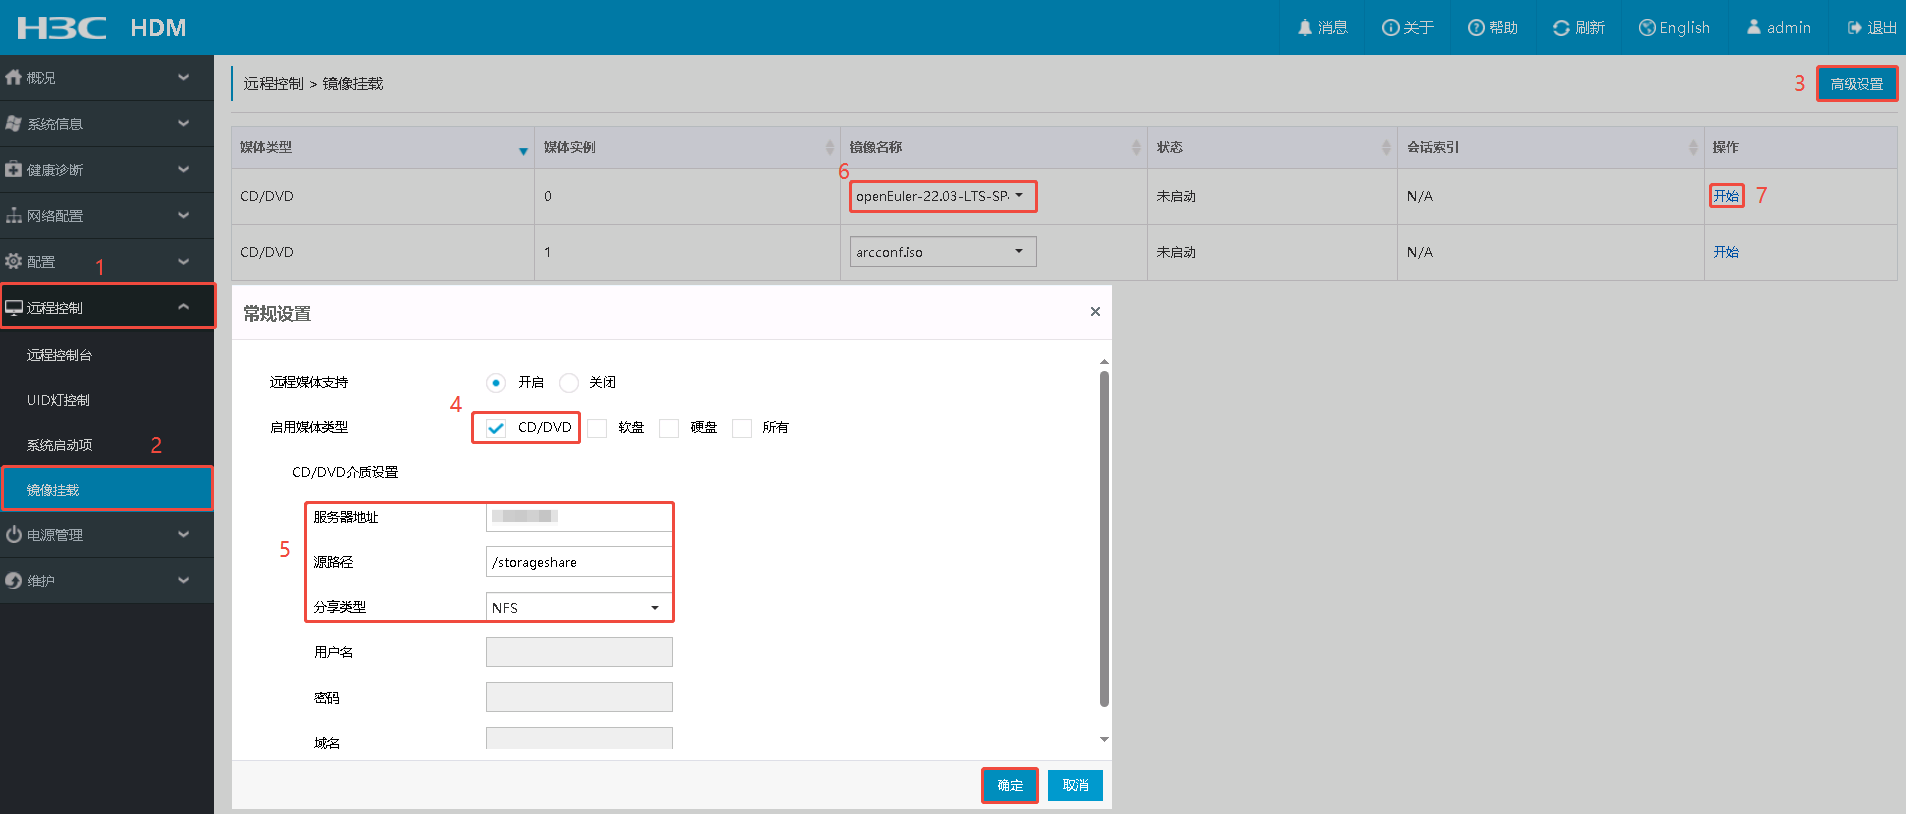
Task: Click the 配置 gear icon
Action: [x=13, y=261]
